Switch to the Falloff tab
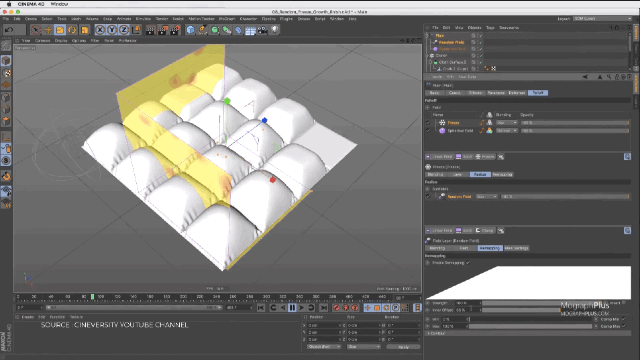 538,93
